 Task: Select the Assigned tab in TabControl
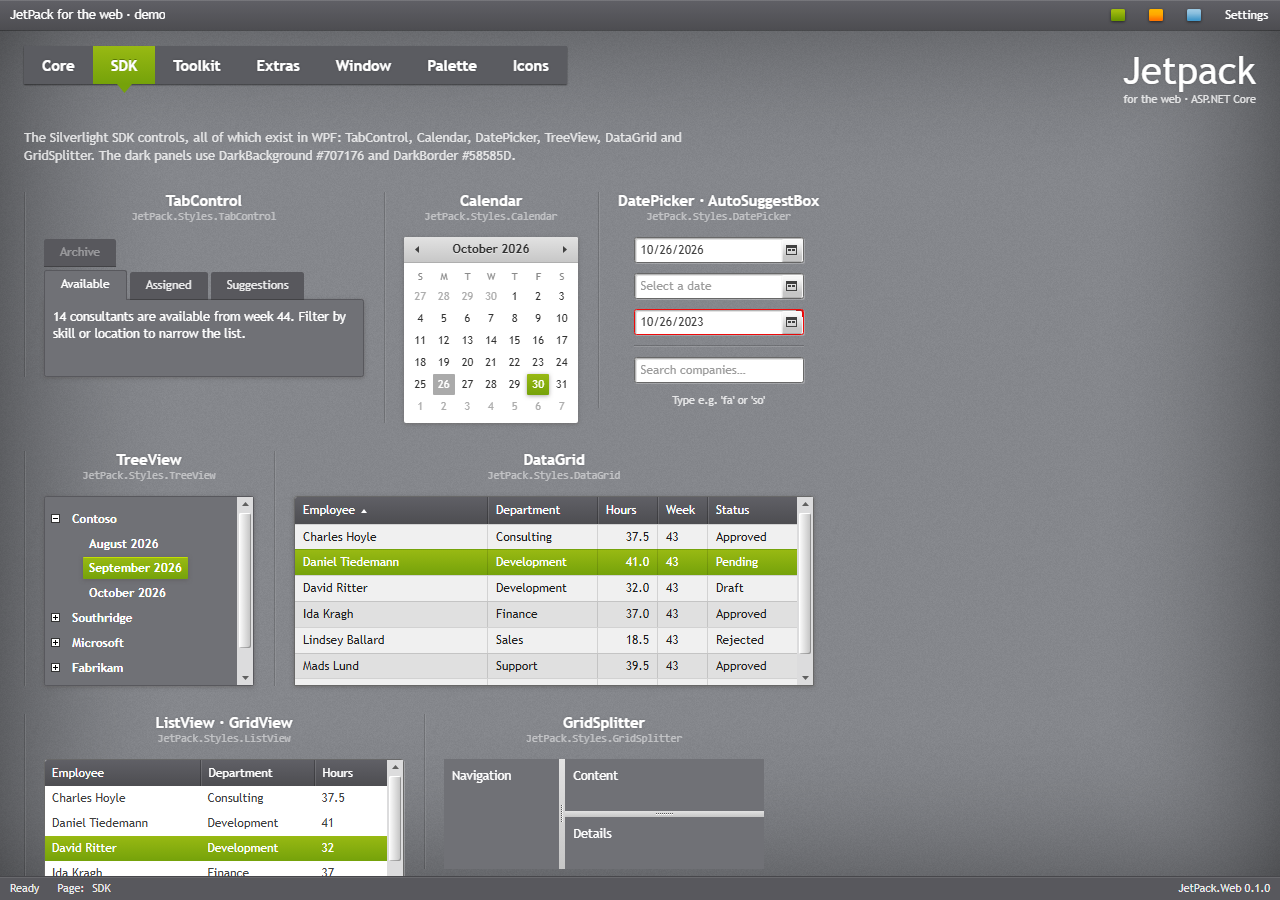click(168, 285)
